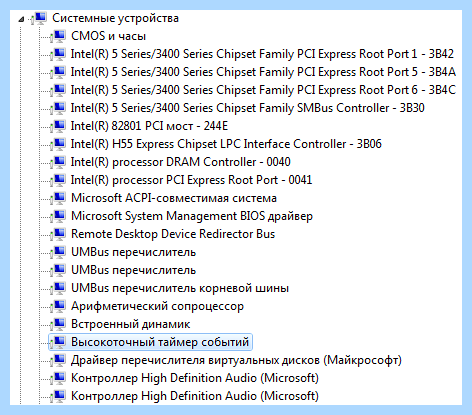Select processor PCI Express Root Port - 0041
Image resolution: width=472 pixels, height=415 pixels.
(x=191, y=180)
